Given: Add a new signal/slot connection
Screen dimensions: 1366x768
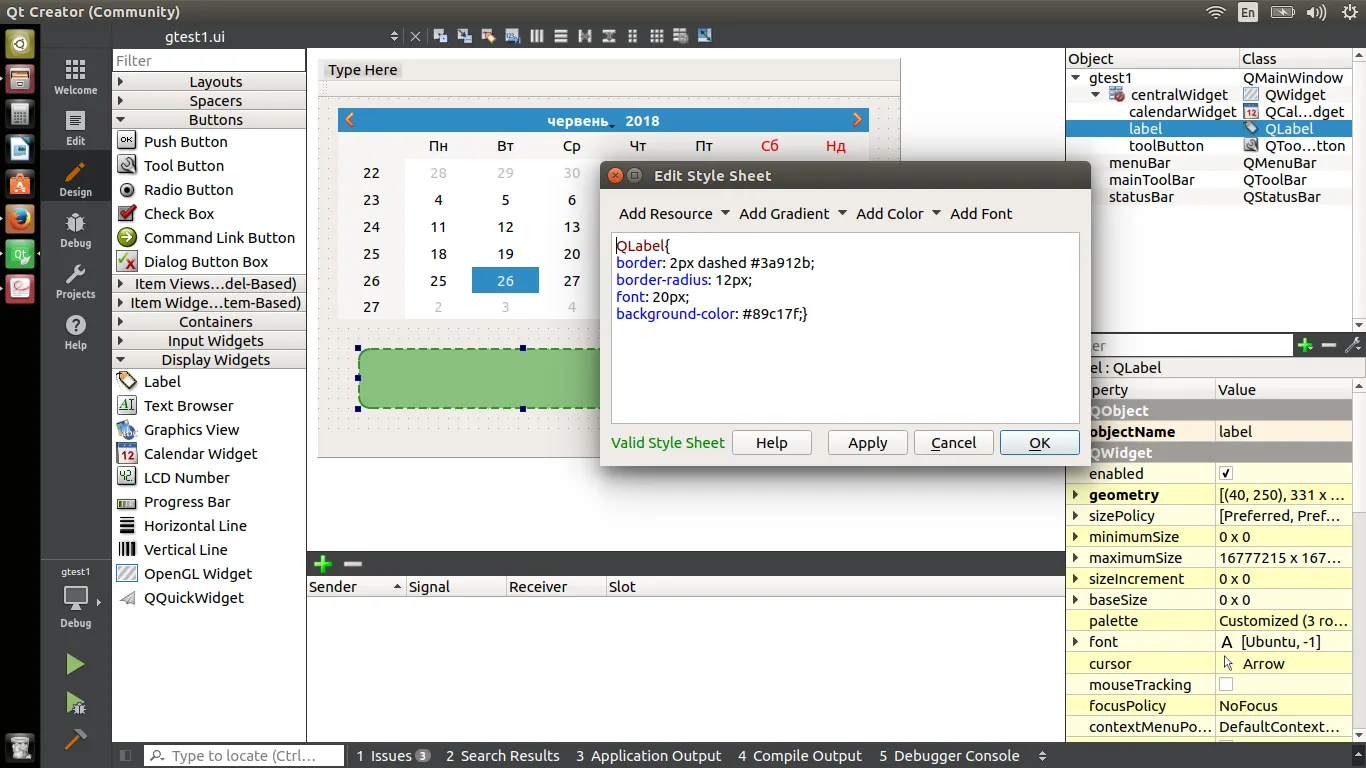Looking at the screenshot, I should coord(323,564).
